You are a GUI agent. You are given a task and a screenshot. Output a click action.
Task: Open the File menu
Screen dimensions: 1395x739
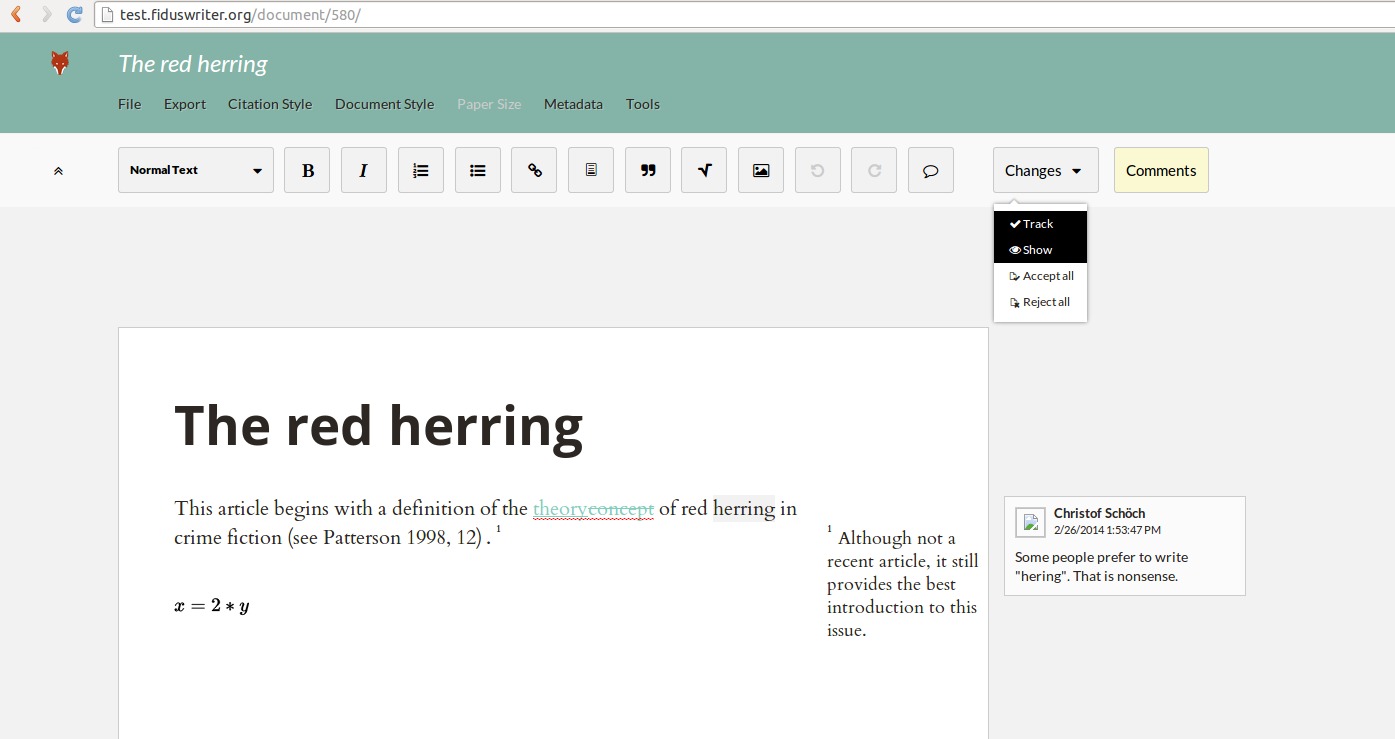coord(129,104)
